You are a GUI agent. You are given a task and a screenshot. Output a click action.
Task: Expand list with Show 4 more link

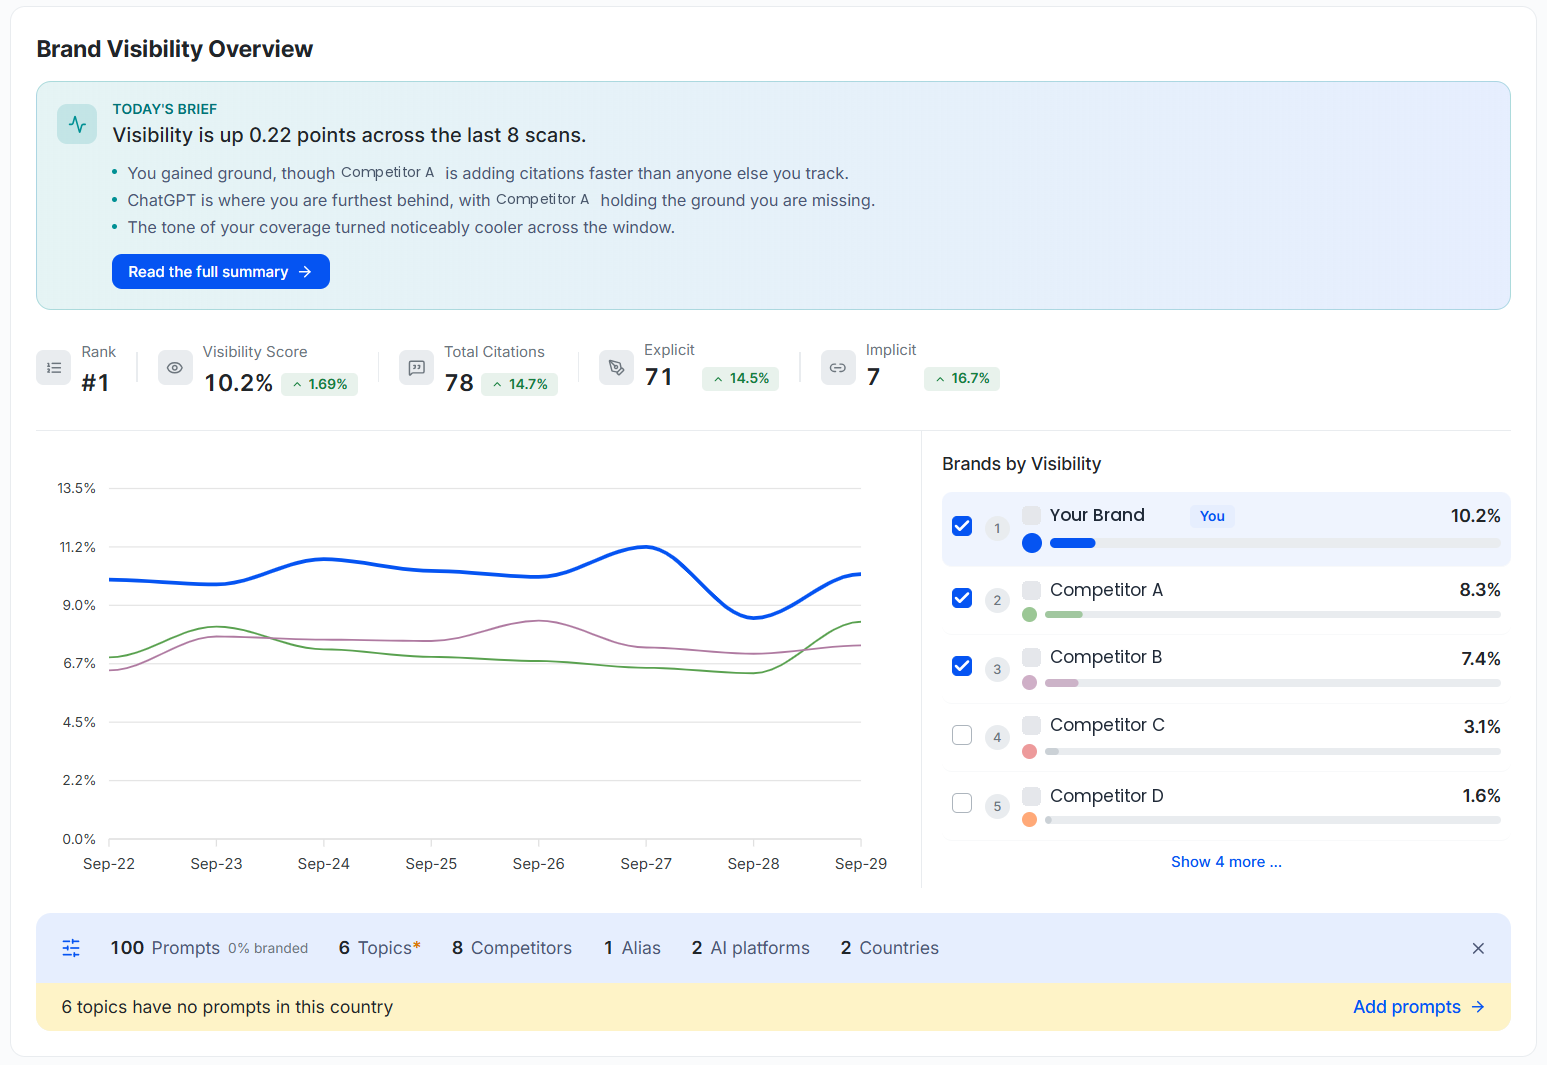[x=1226, y=862]
